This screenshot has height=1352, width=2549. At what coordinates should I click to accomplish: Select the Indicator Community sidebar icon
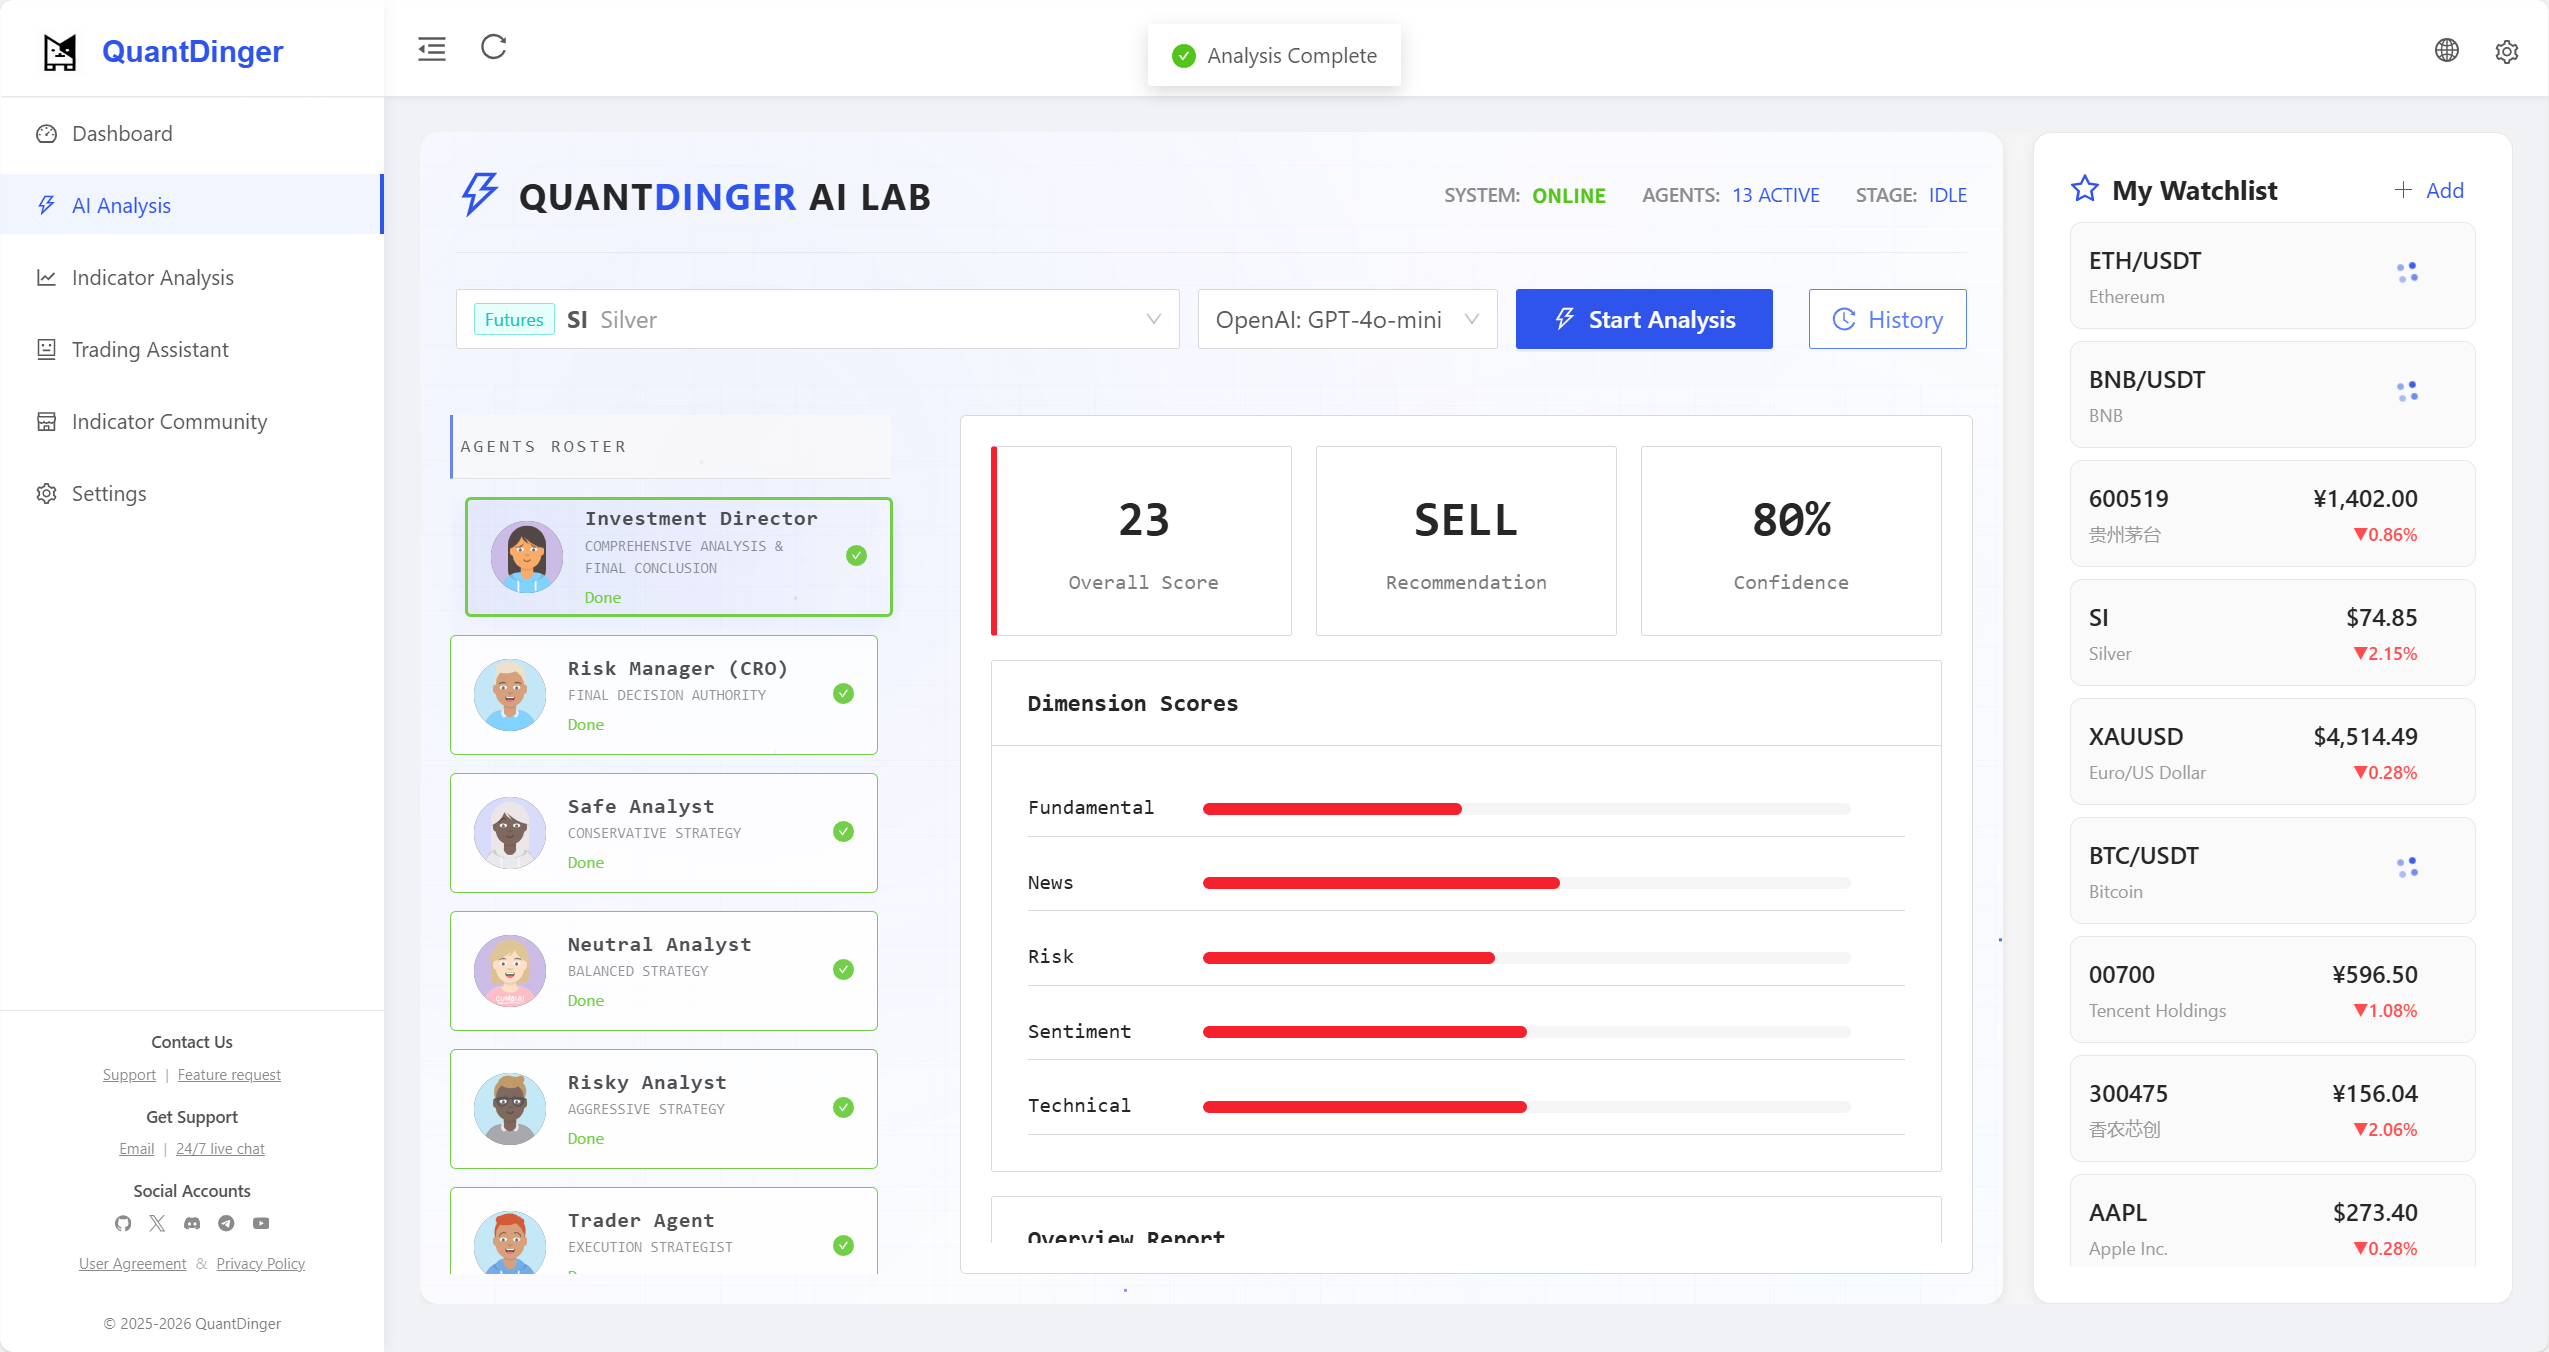[x=47, y=421]
